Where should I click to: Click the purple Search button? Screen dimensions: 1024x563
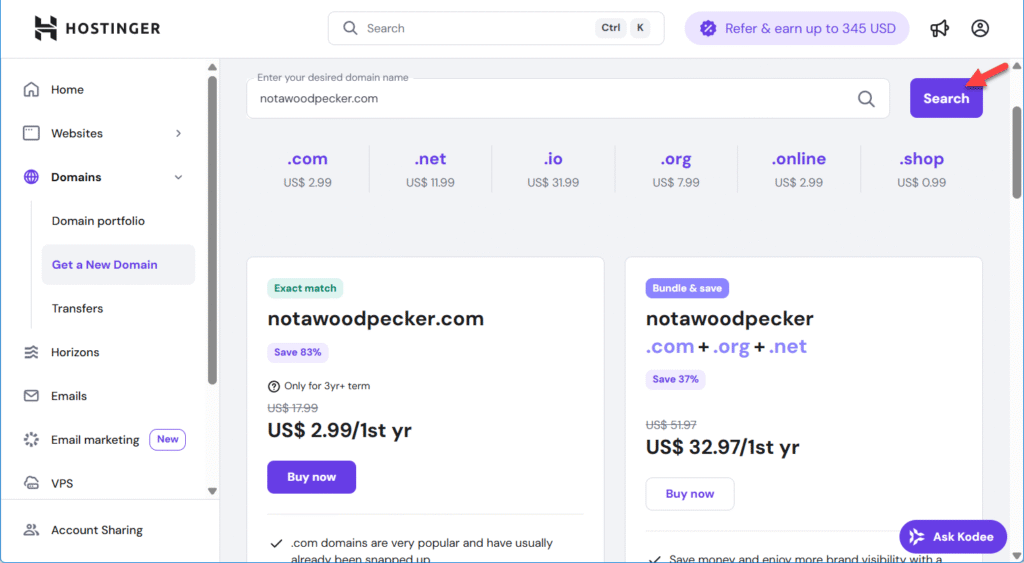point(946,99)
